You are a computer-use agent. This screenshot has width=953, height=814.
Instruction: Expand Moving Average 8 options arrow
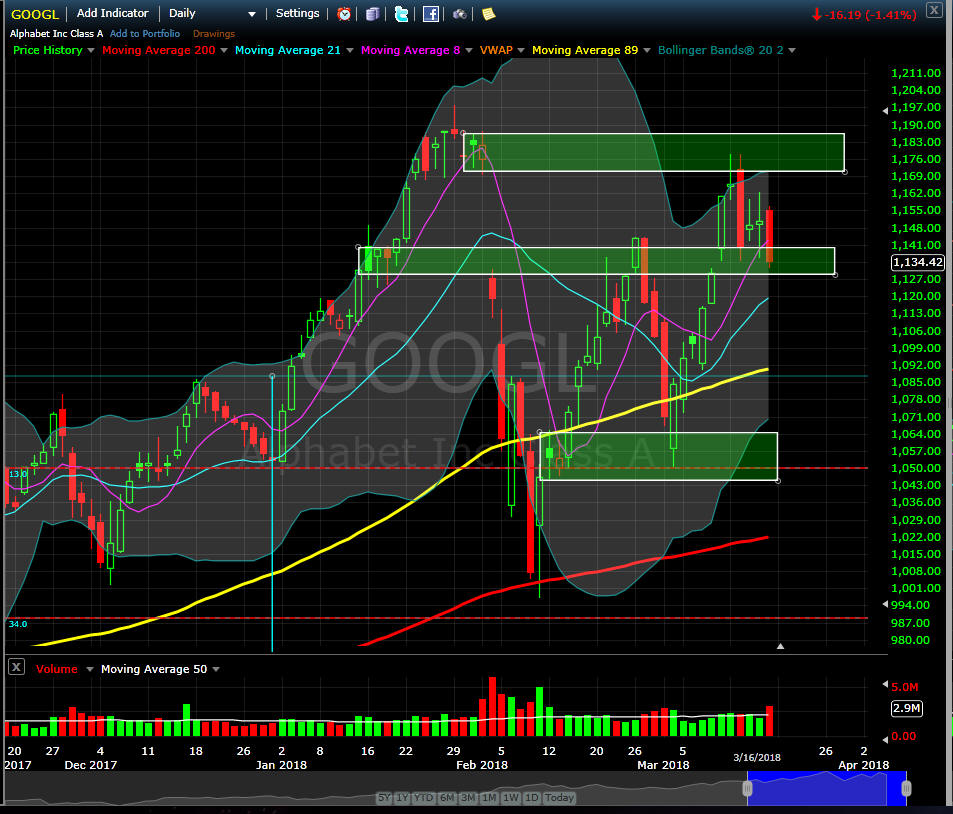coord(469,50)
